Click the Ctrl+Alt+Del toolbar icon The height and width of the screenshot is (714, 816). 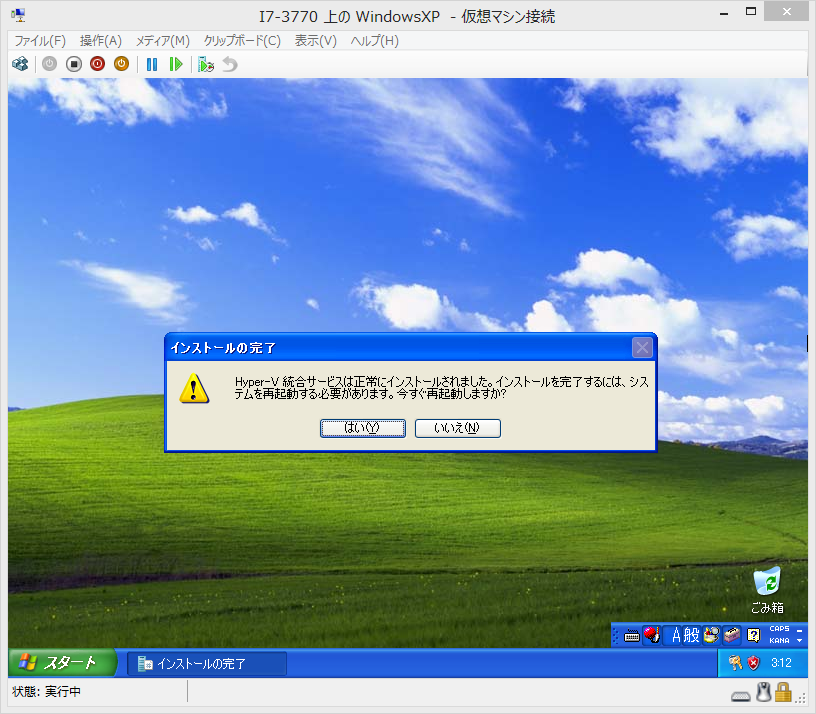pos(20,64)
